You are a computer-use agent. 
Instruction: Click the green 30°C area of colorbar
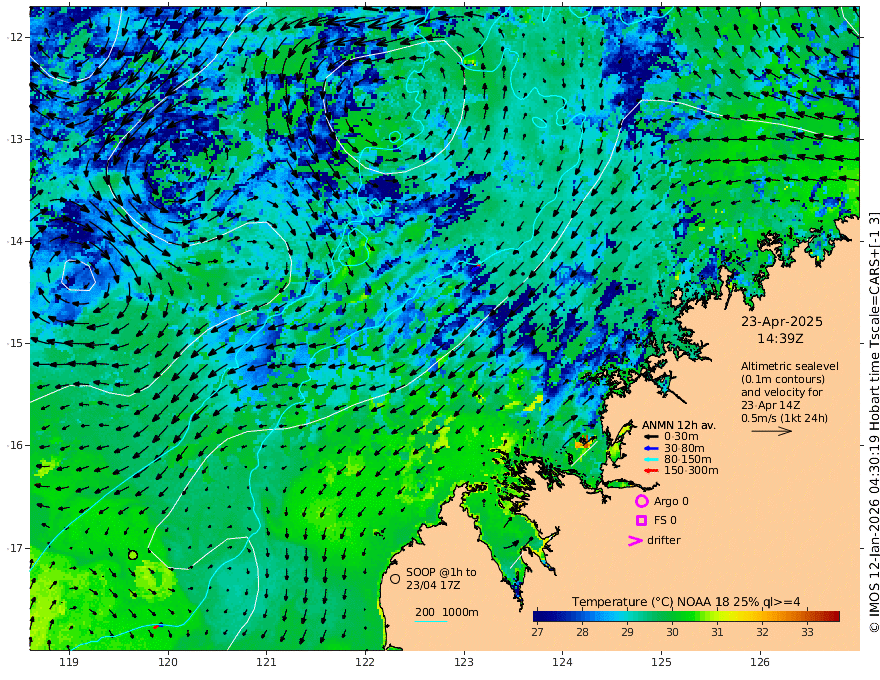click(672, 616)
